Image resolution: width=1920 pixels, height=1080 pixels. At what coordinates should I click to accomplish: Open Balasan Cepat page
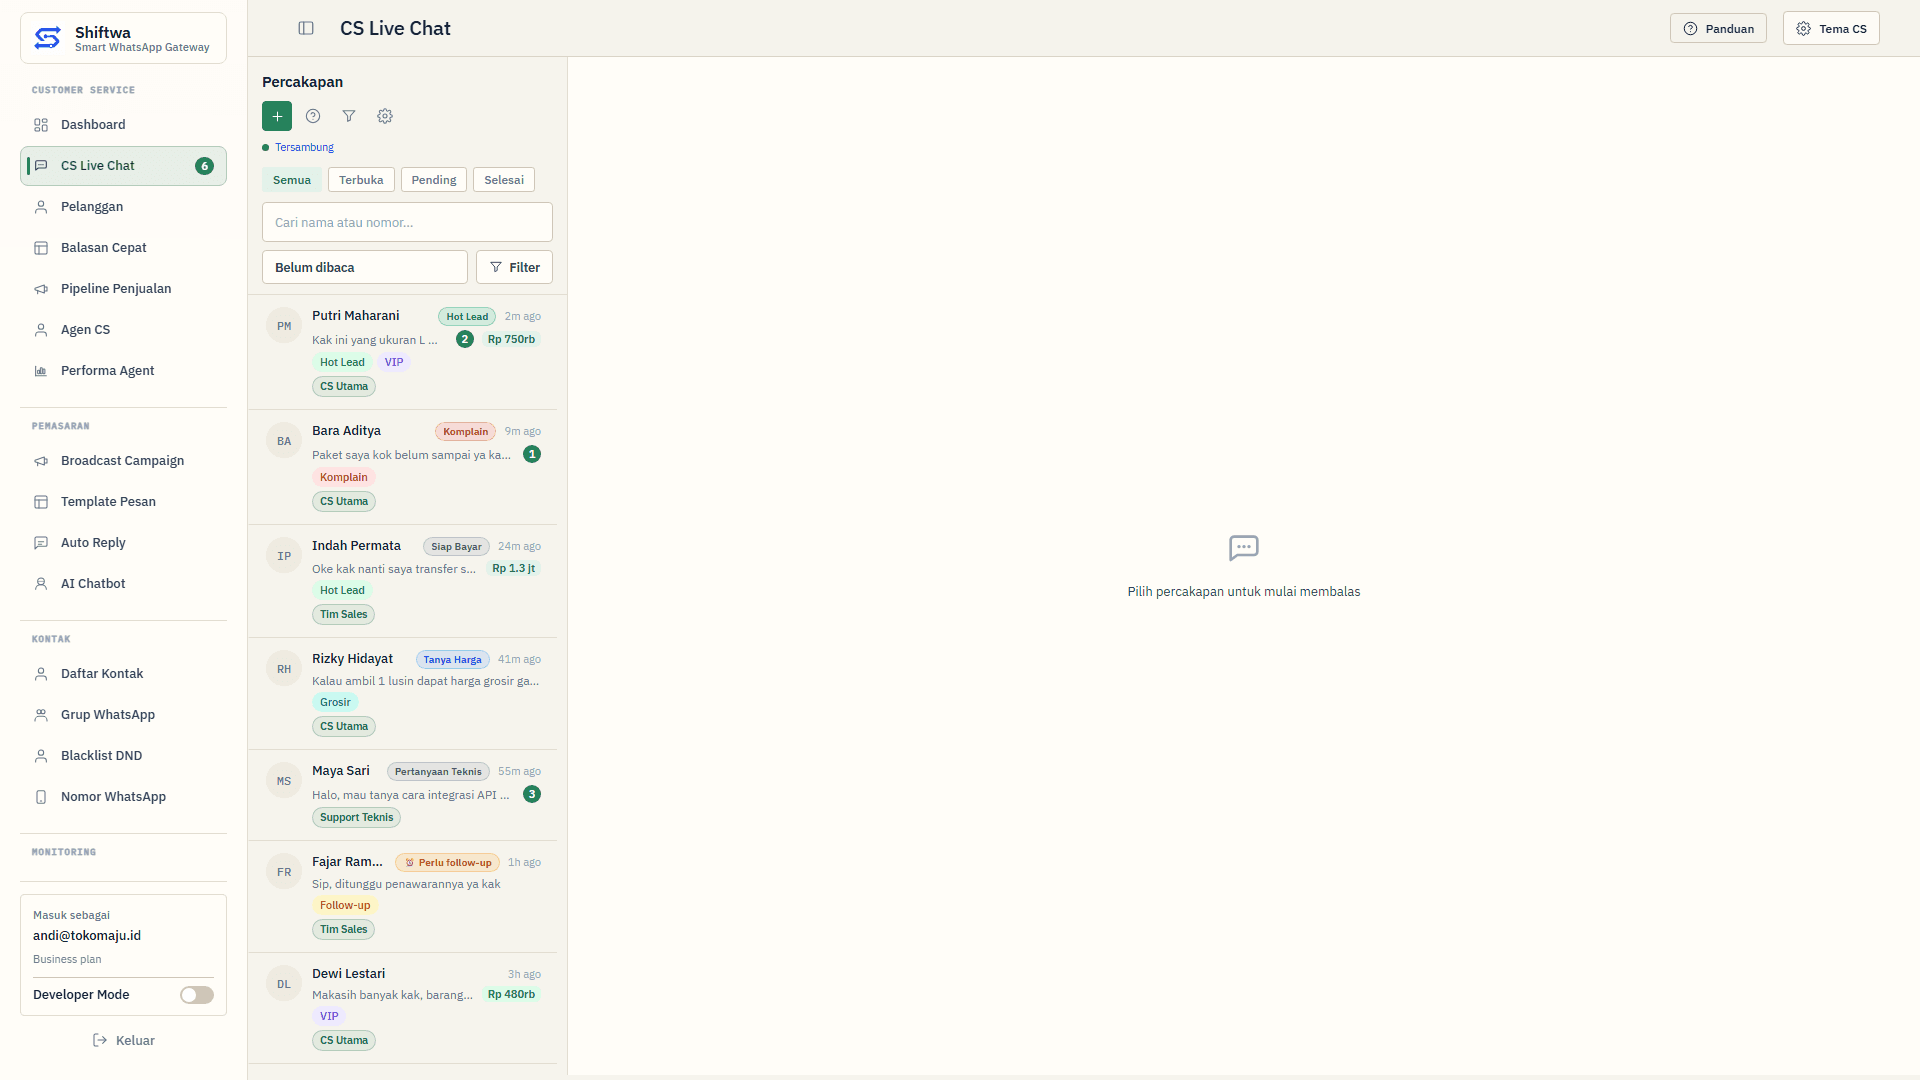tap(123, 248)
